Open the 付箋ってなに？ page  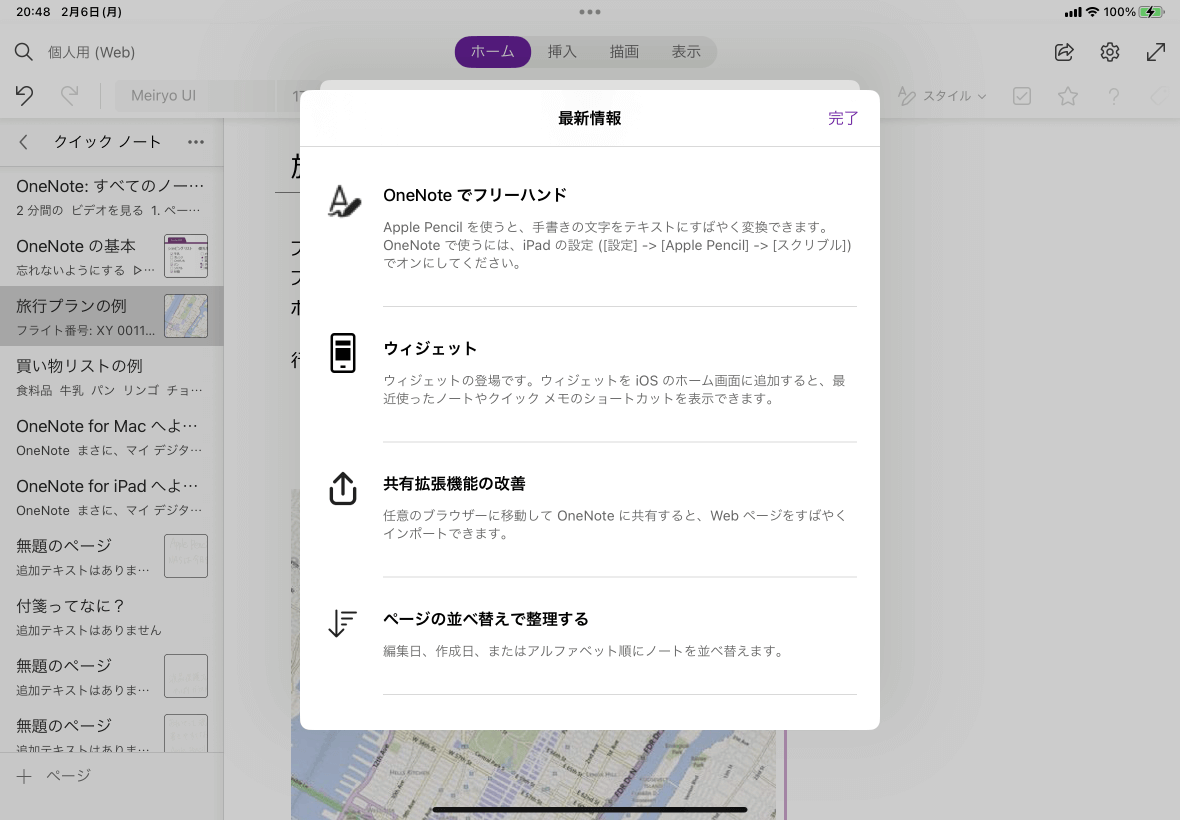(111, 617)
